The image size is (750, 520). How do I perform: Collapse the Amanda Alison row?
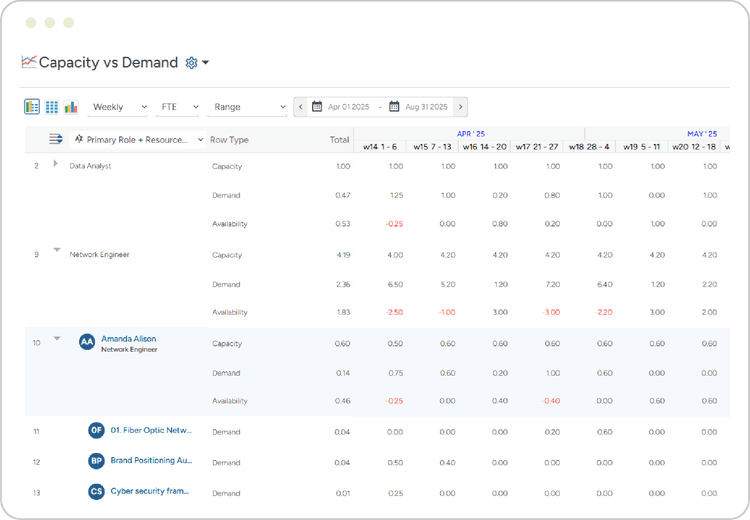(x=57, y=339)
